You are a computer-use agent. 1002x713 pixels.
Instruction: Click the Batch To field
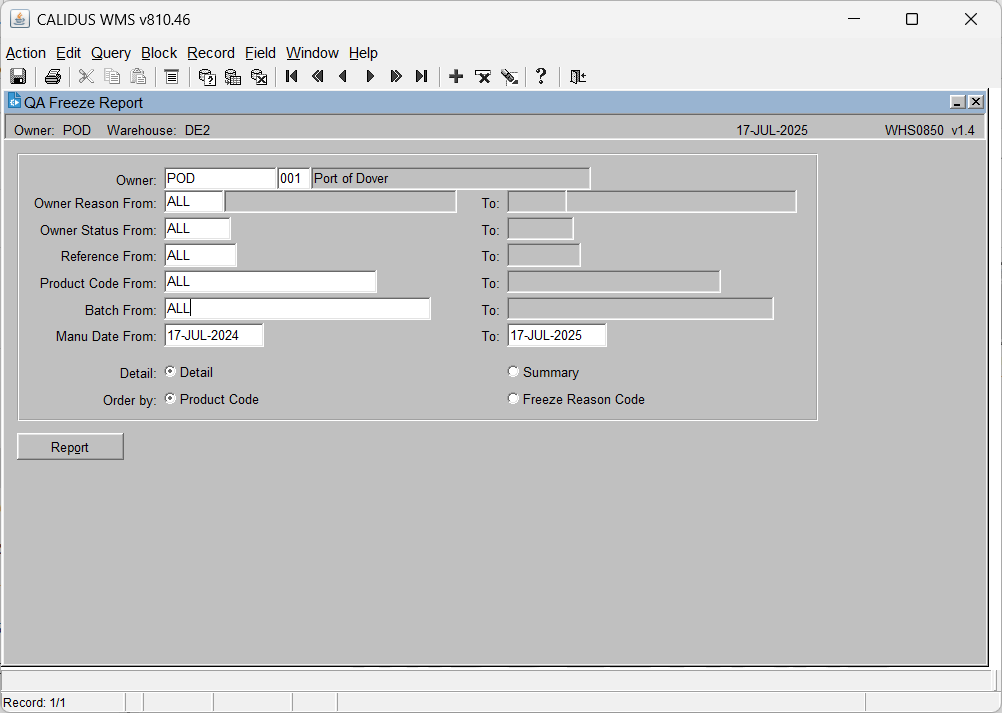click(x=640, y=308)
